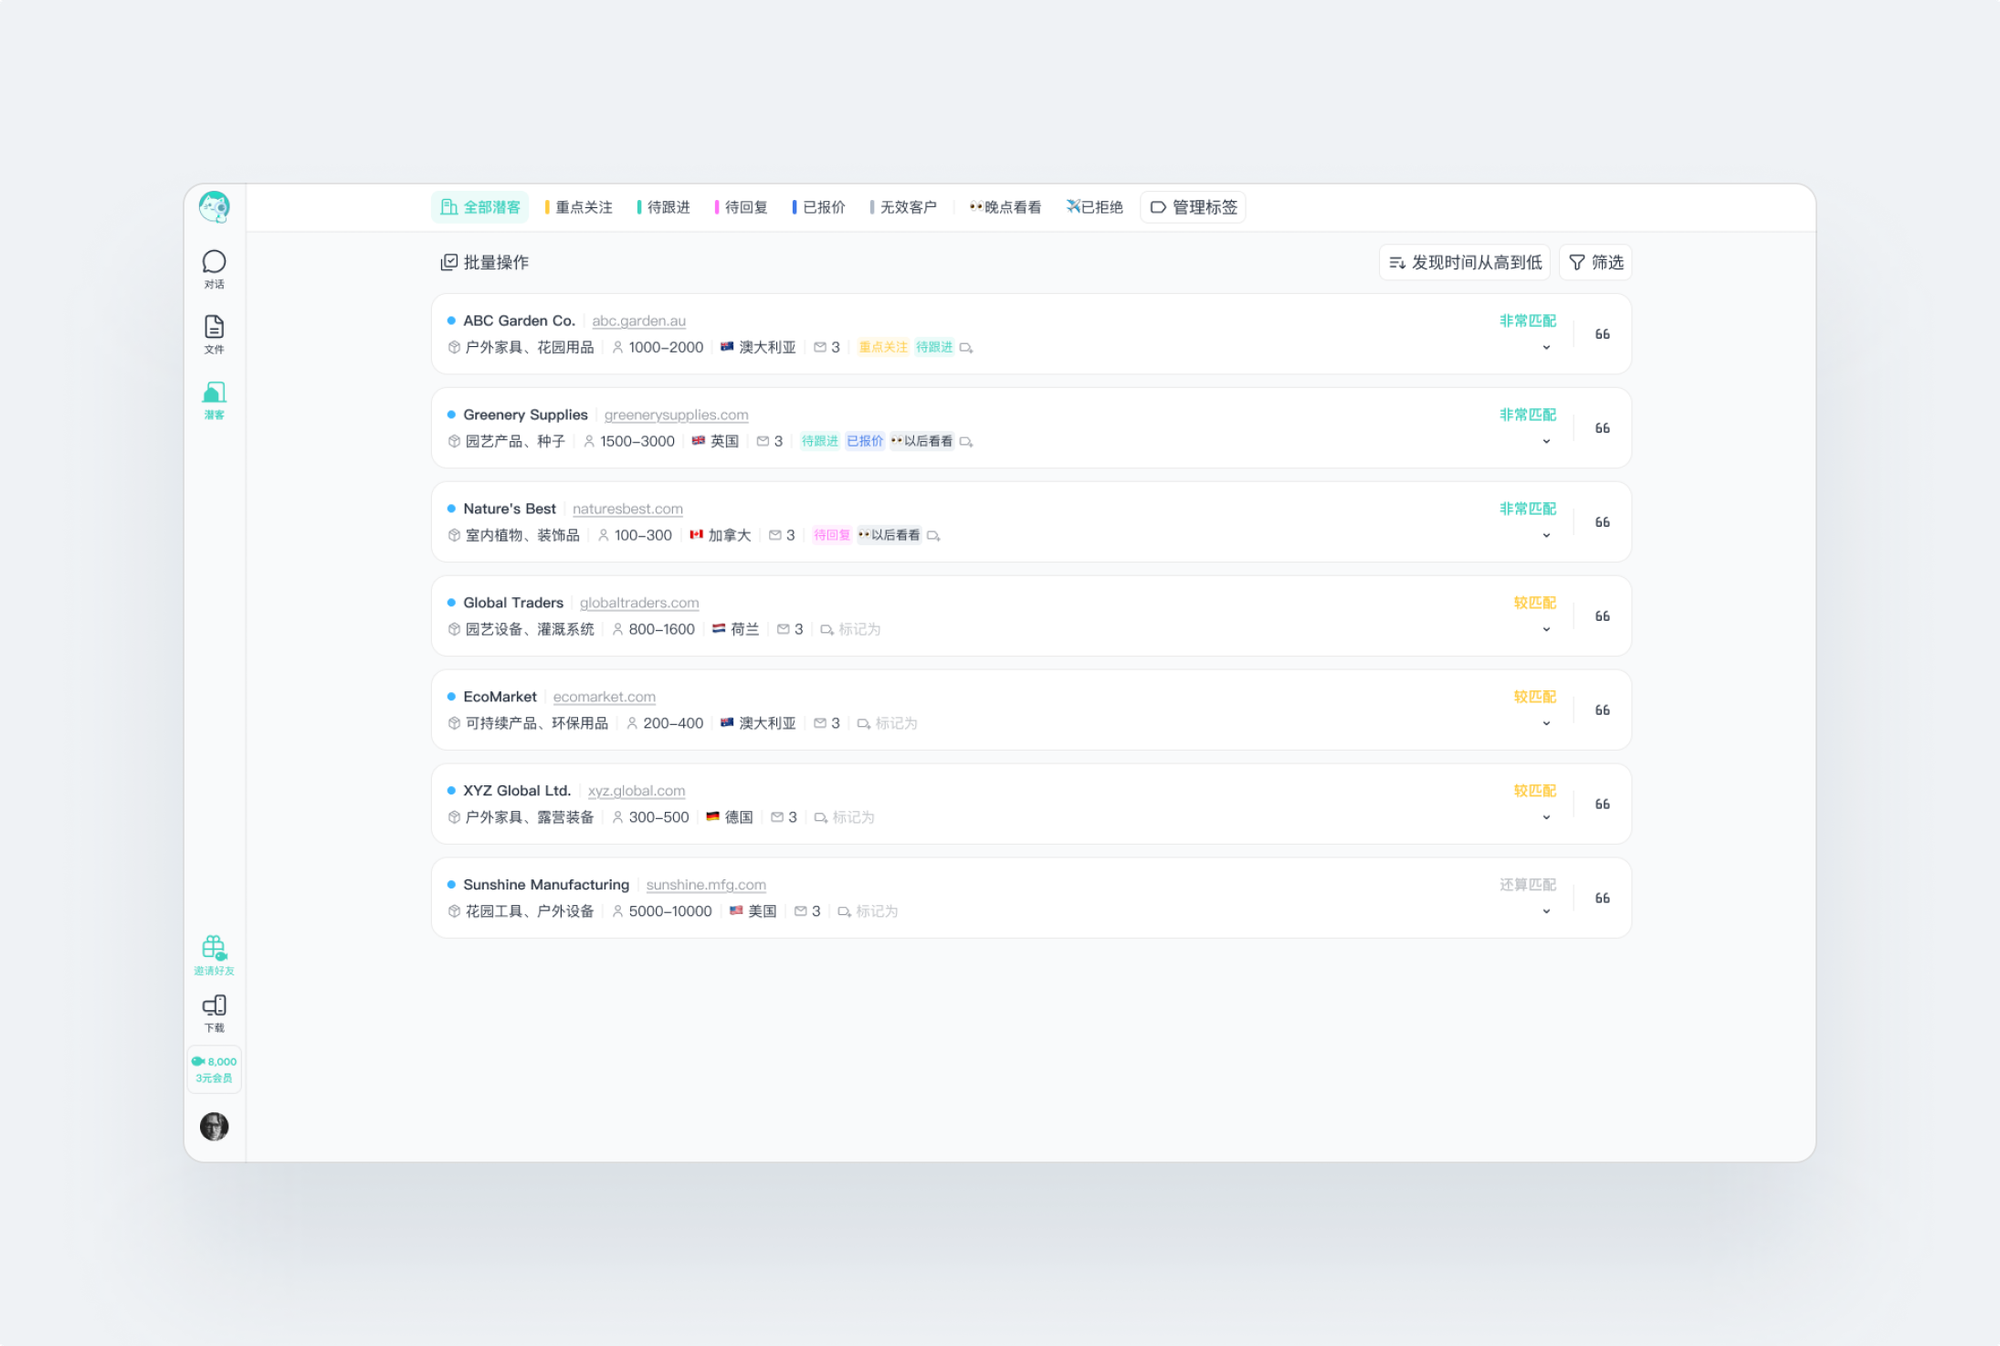The height and width of the screenshot is (1346, 2000).
Task: Open the abc.garden.au link
Action: (x=639, y=321)
